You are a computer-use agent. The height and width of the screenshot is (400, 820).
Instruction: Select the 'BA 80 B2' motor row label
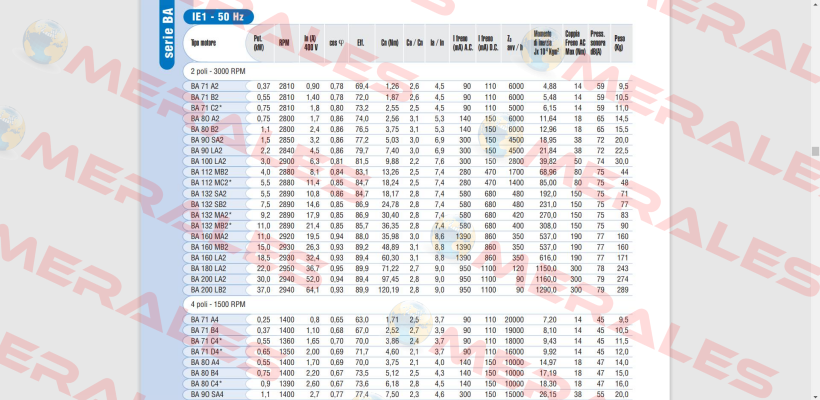[204, 129]
